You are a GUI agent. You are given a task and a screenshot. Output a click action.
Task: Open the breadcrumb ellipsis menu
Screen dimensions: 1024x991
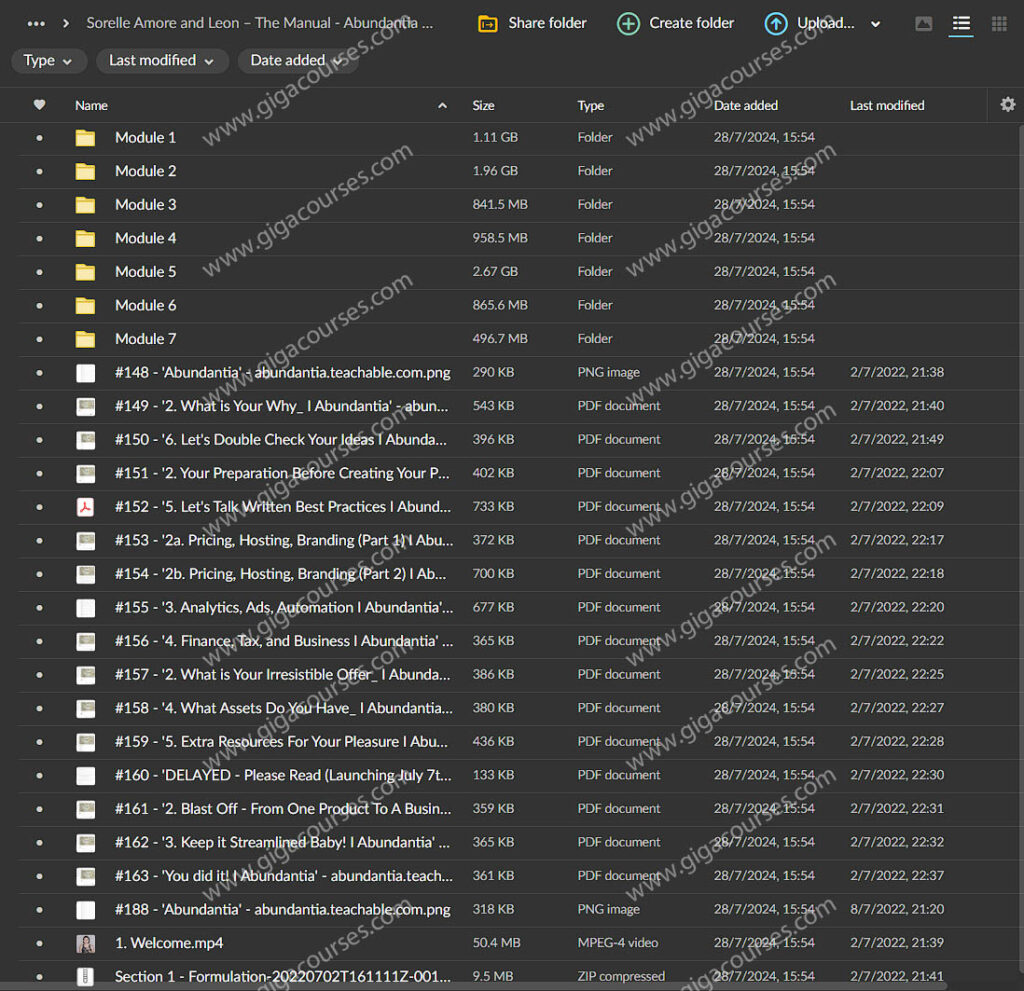(x=37, y=23)
